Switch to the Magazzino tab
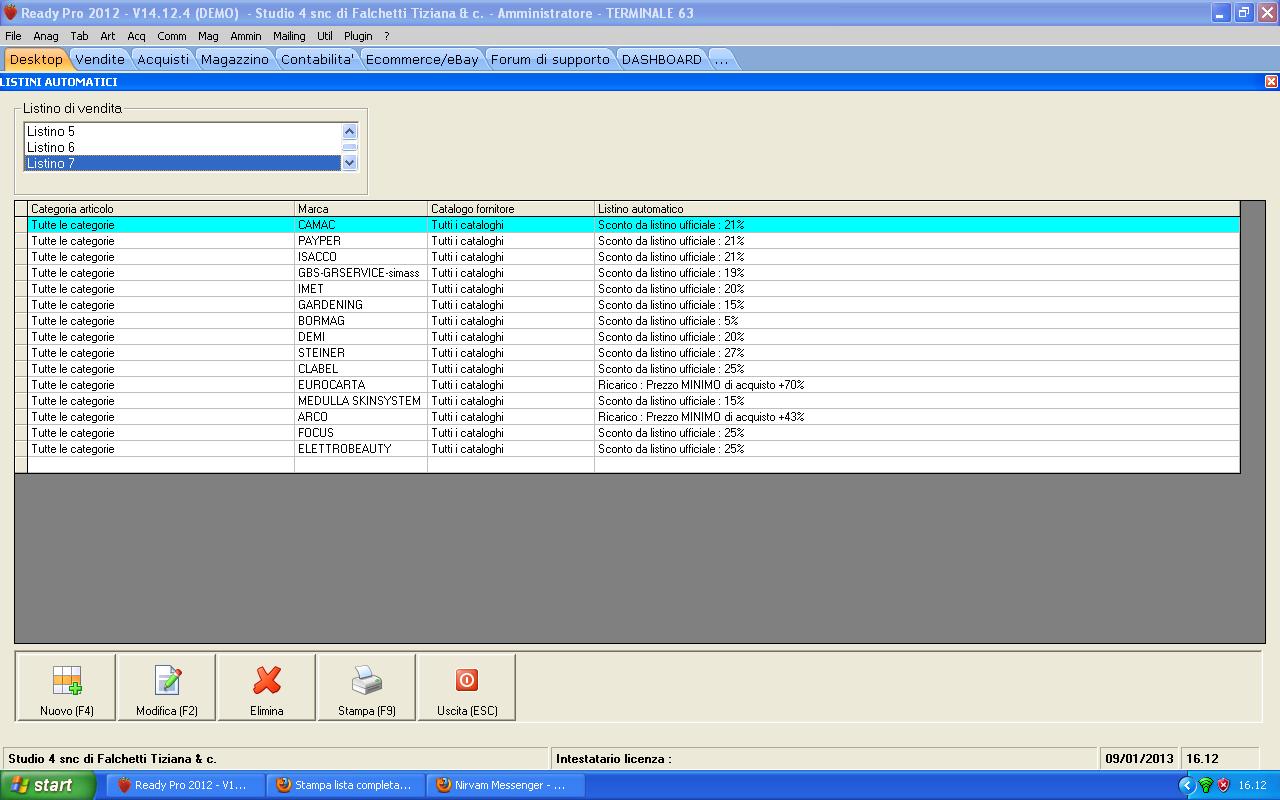1280x800 pixels. coord(235,59)
